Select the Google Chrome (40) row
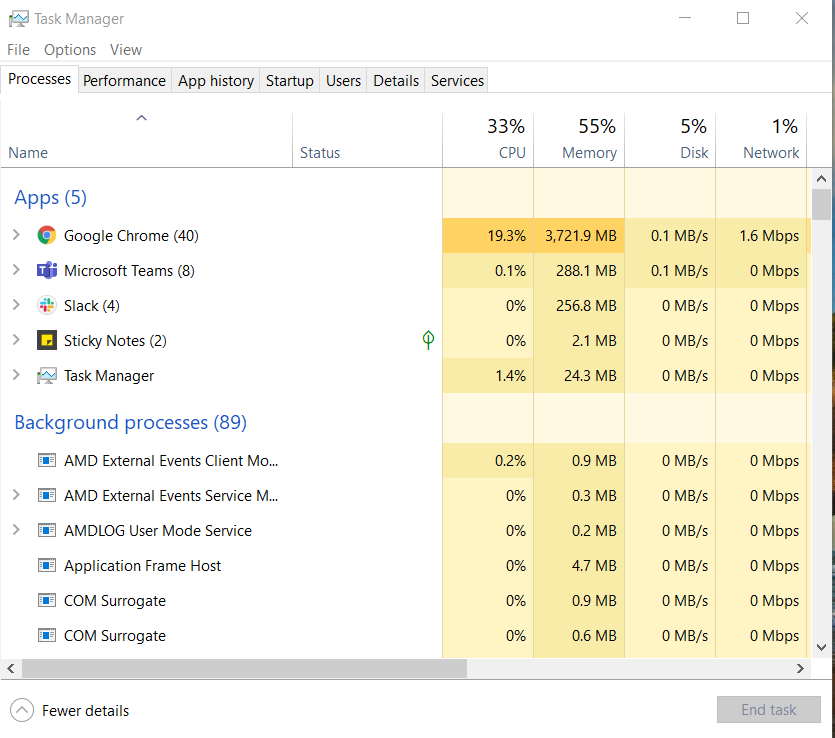The width and height of the screenshot is (835, 738). pos(406,235)
